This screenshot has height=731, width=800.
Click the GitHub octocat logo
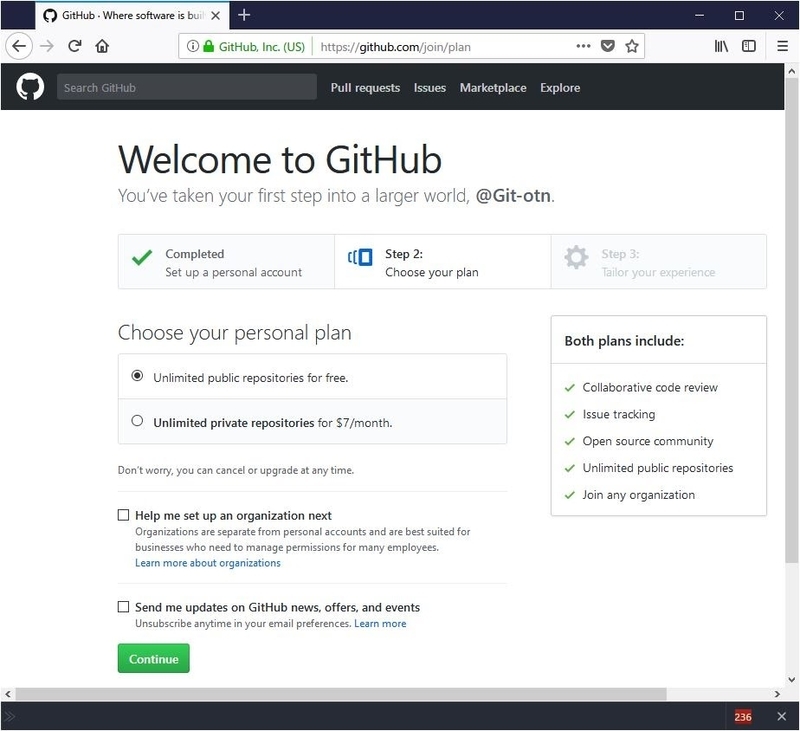coord(30,88)
